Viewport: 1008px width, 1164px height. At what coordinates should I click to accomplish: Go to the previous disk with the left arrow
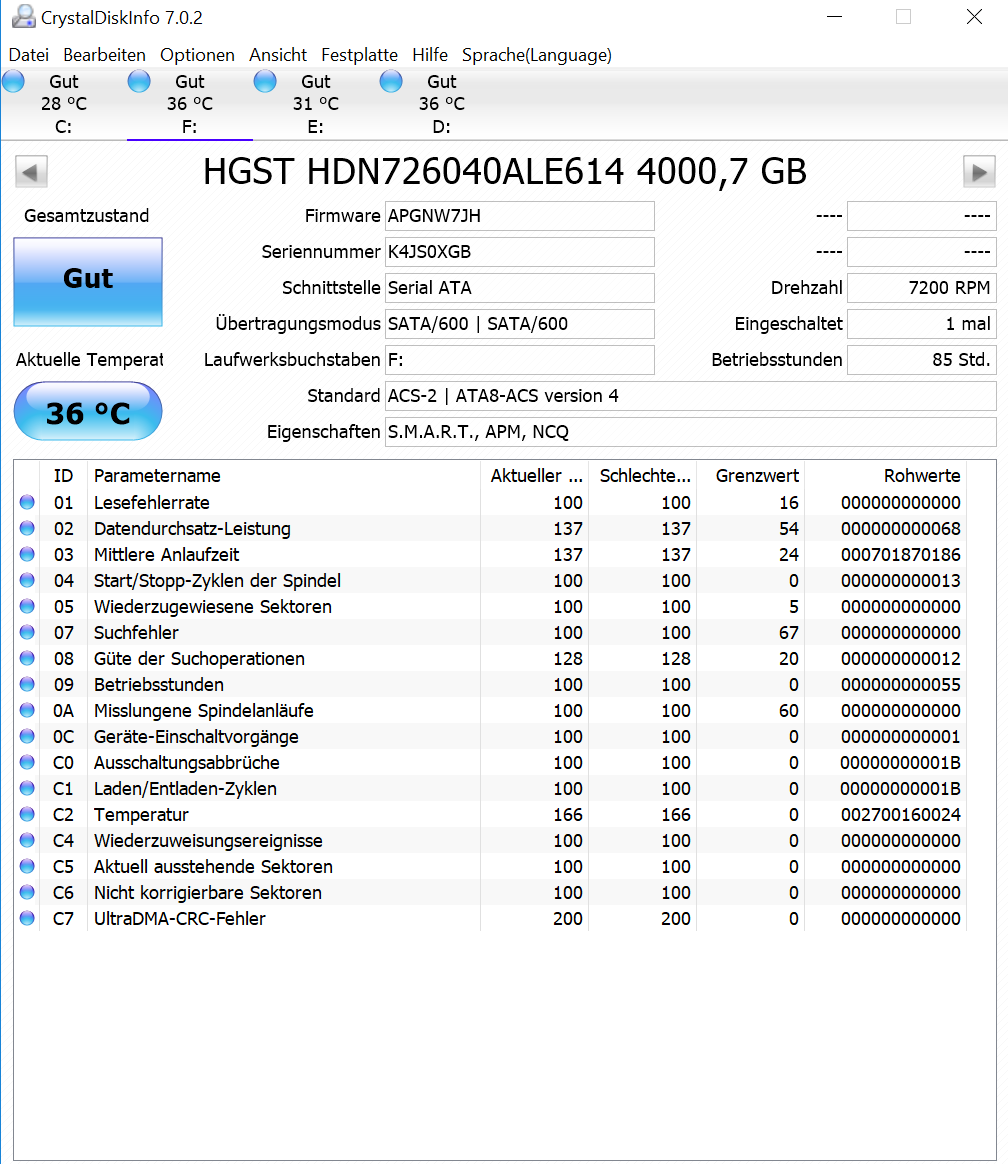[31, 172]
